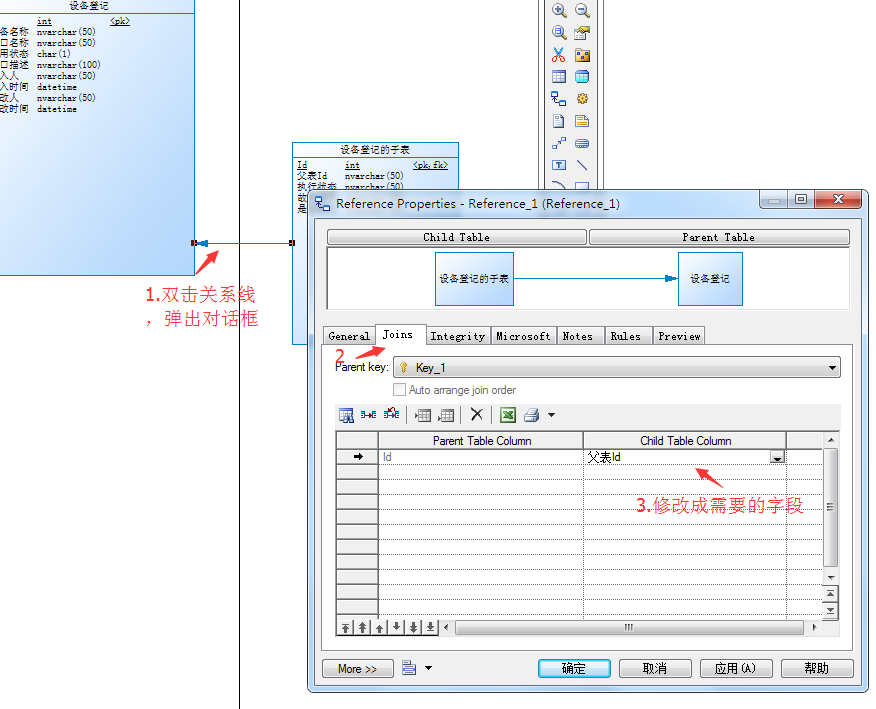
Task: Select the red scissors Delete tool
Action: point(559,55)
